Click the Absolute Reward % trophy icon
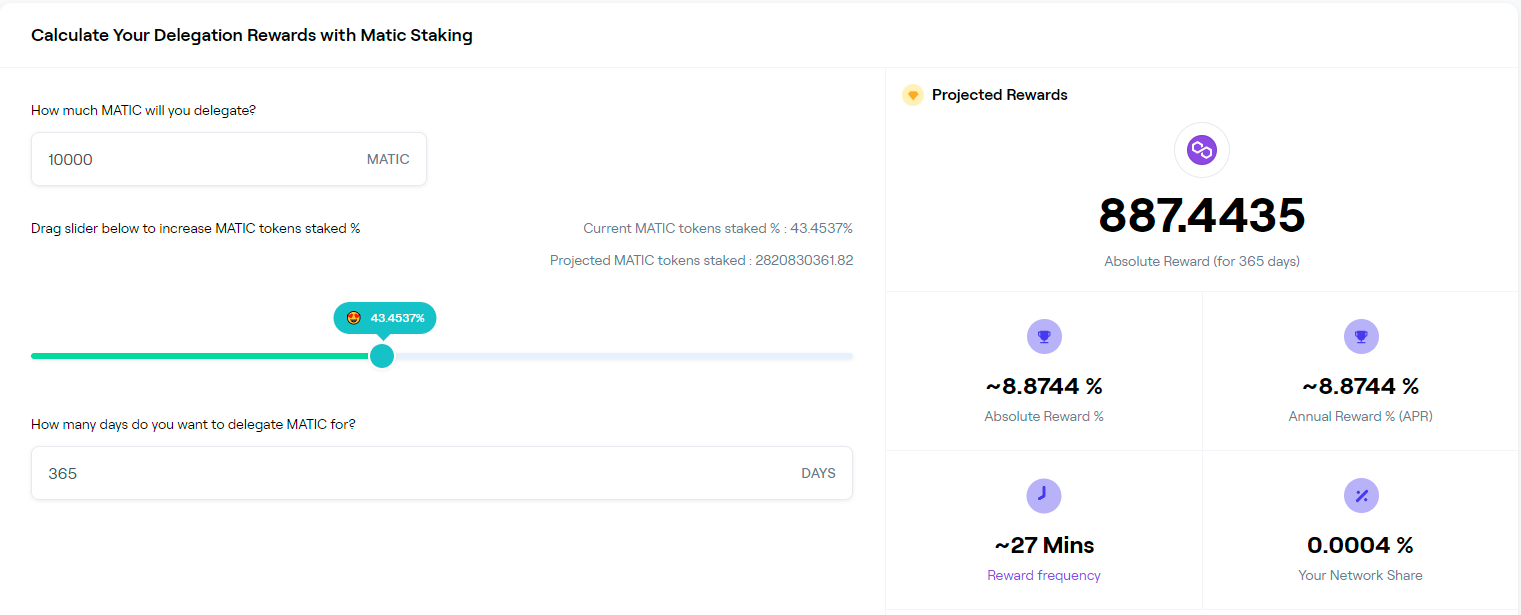Screen dimensions: 1521x615 click(1044, 336)
